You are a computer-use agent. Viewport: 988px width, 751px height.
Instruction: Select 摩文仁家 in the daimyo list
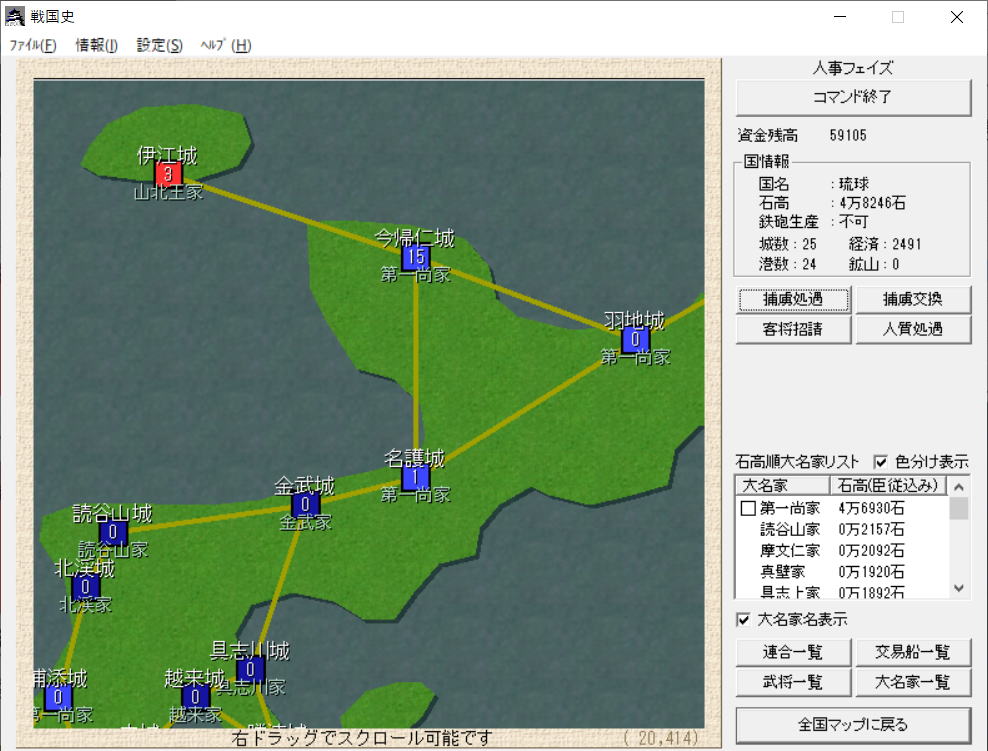(x=789, y=551)
